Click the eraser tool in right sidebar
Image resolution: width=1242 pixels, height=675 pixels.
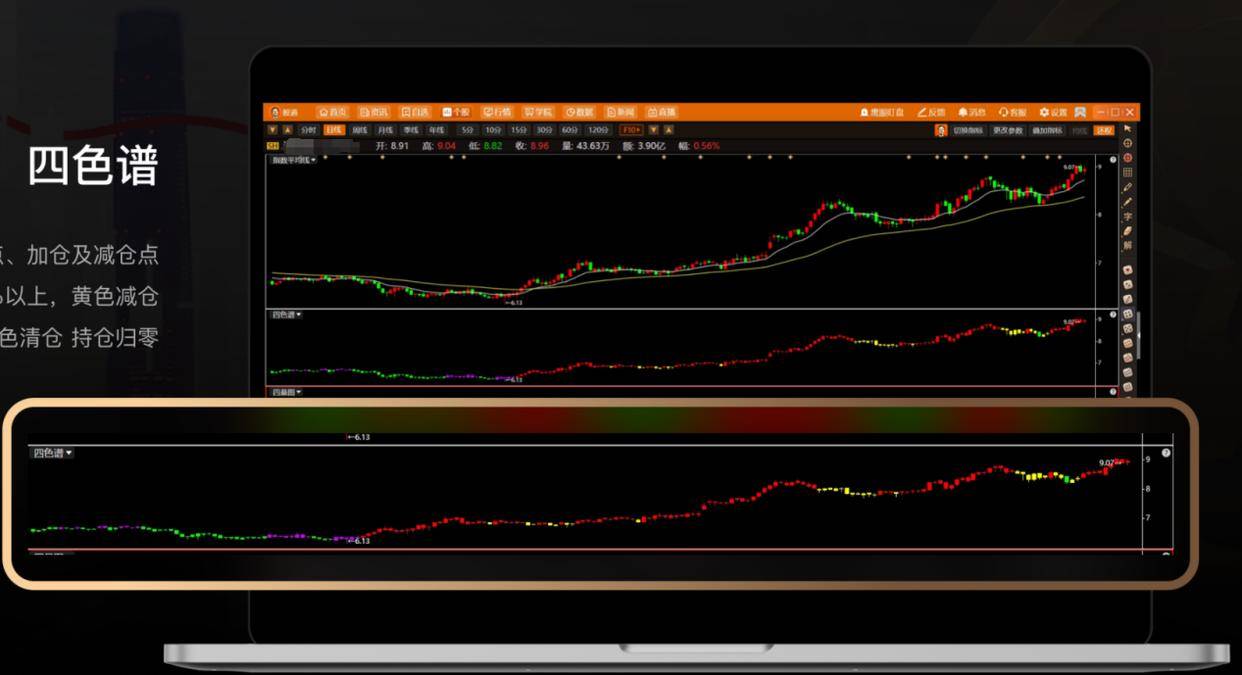[x=1127, y=231]
